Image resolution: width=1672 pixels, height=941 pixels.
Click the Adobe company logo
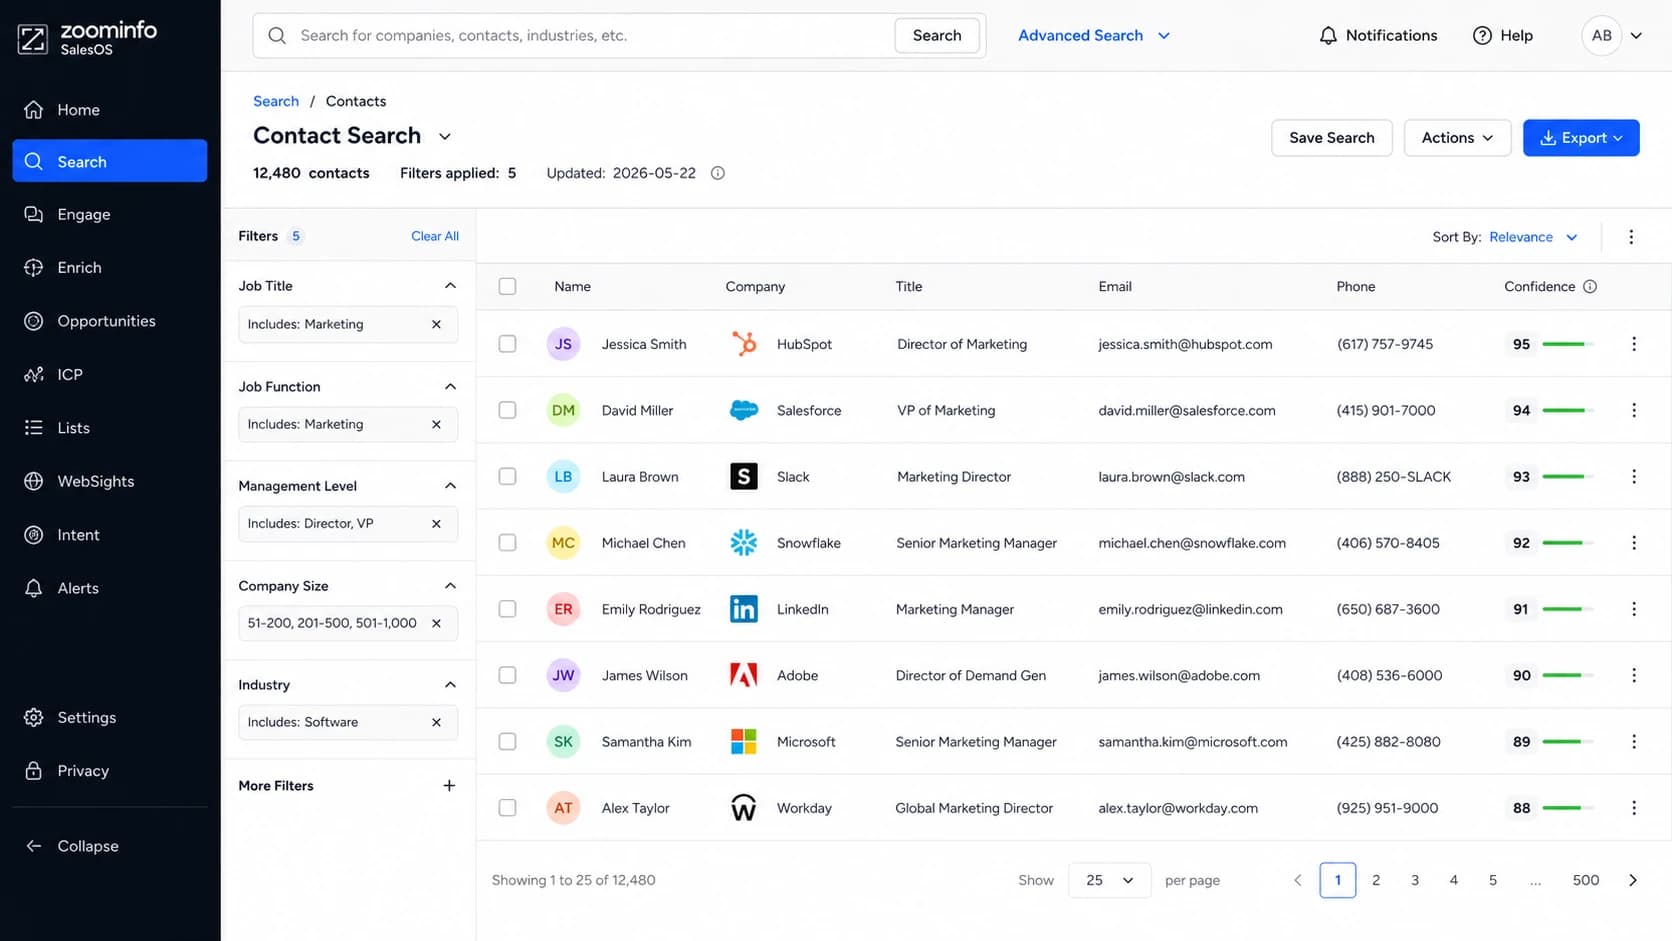[744, 675]
